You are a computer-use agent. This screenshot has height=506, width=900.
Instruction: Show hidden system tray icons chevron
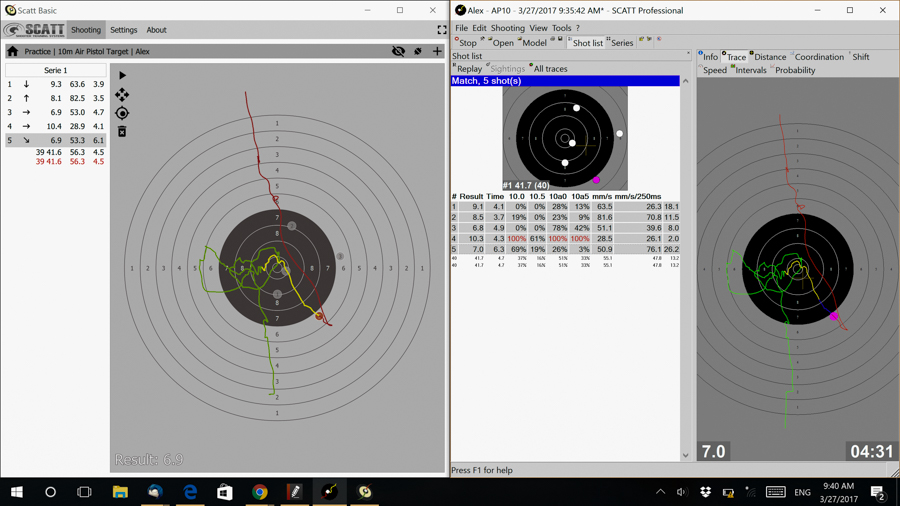(660, 492)
